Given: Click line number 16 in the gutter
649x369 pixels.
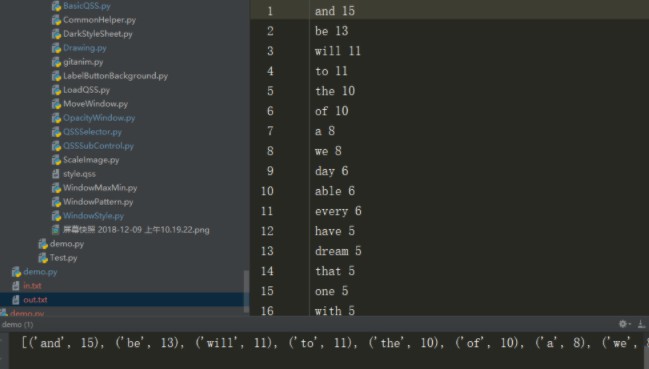Looking at the screenshot, I should (x=267, y=310).
